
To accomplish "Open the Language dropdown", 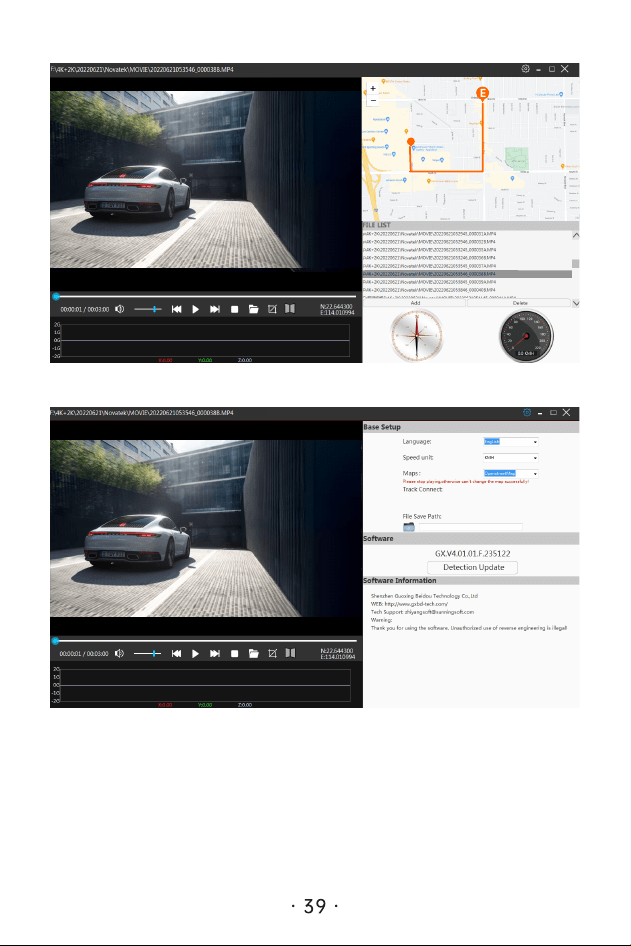I will (x=510, y=442).
